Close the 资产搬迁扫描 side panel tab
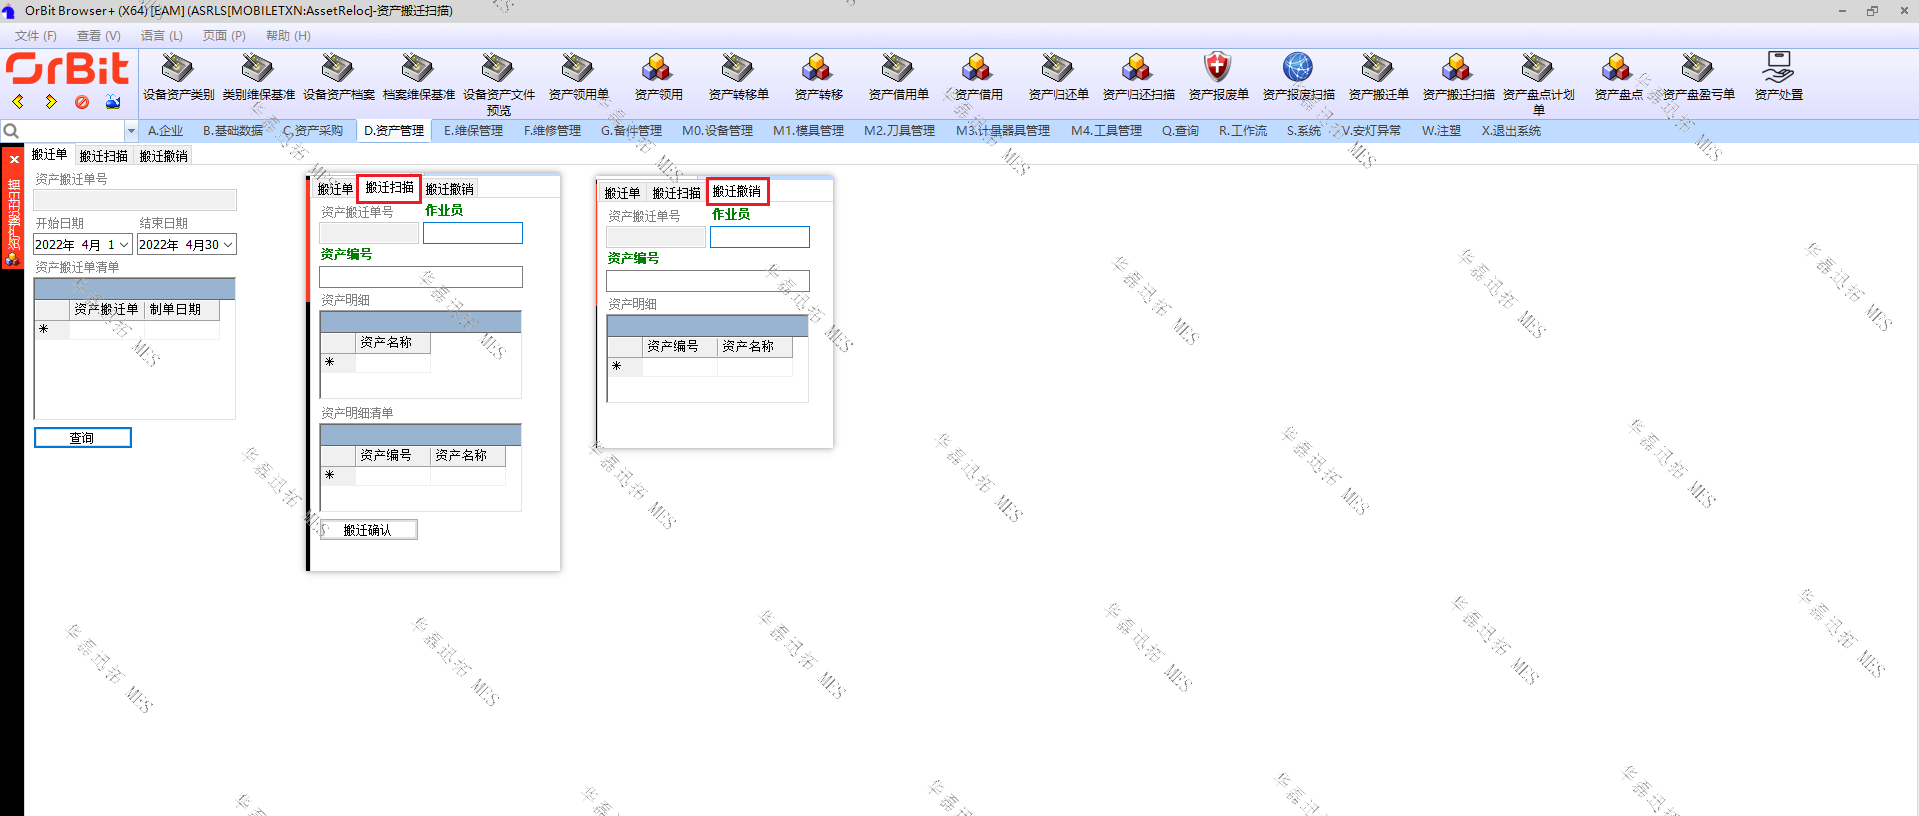1919x816 pixels. [x=14, y=160]
